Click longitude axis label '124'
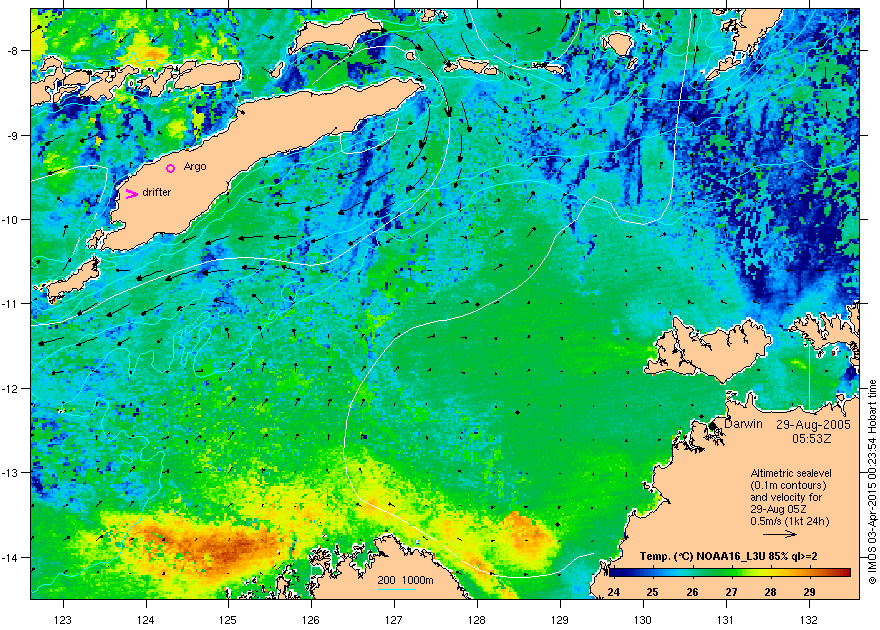The width and height of the screenshot is (880, 630). [146, 620]
